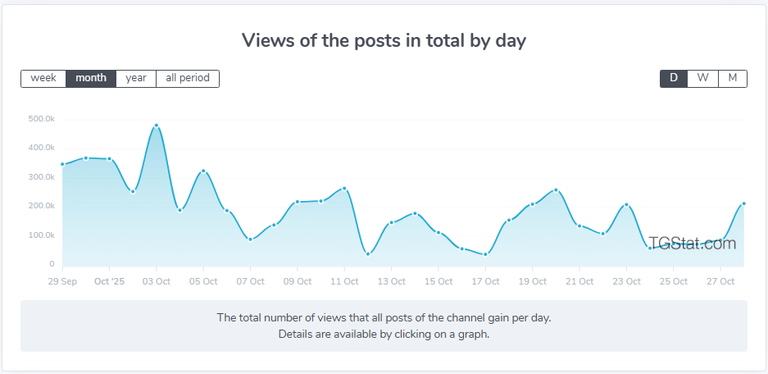Click the 12 Oct low data point
Image resolution: width=768 pixels, height=374 pixels.
click(368, 254)
